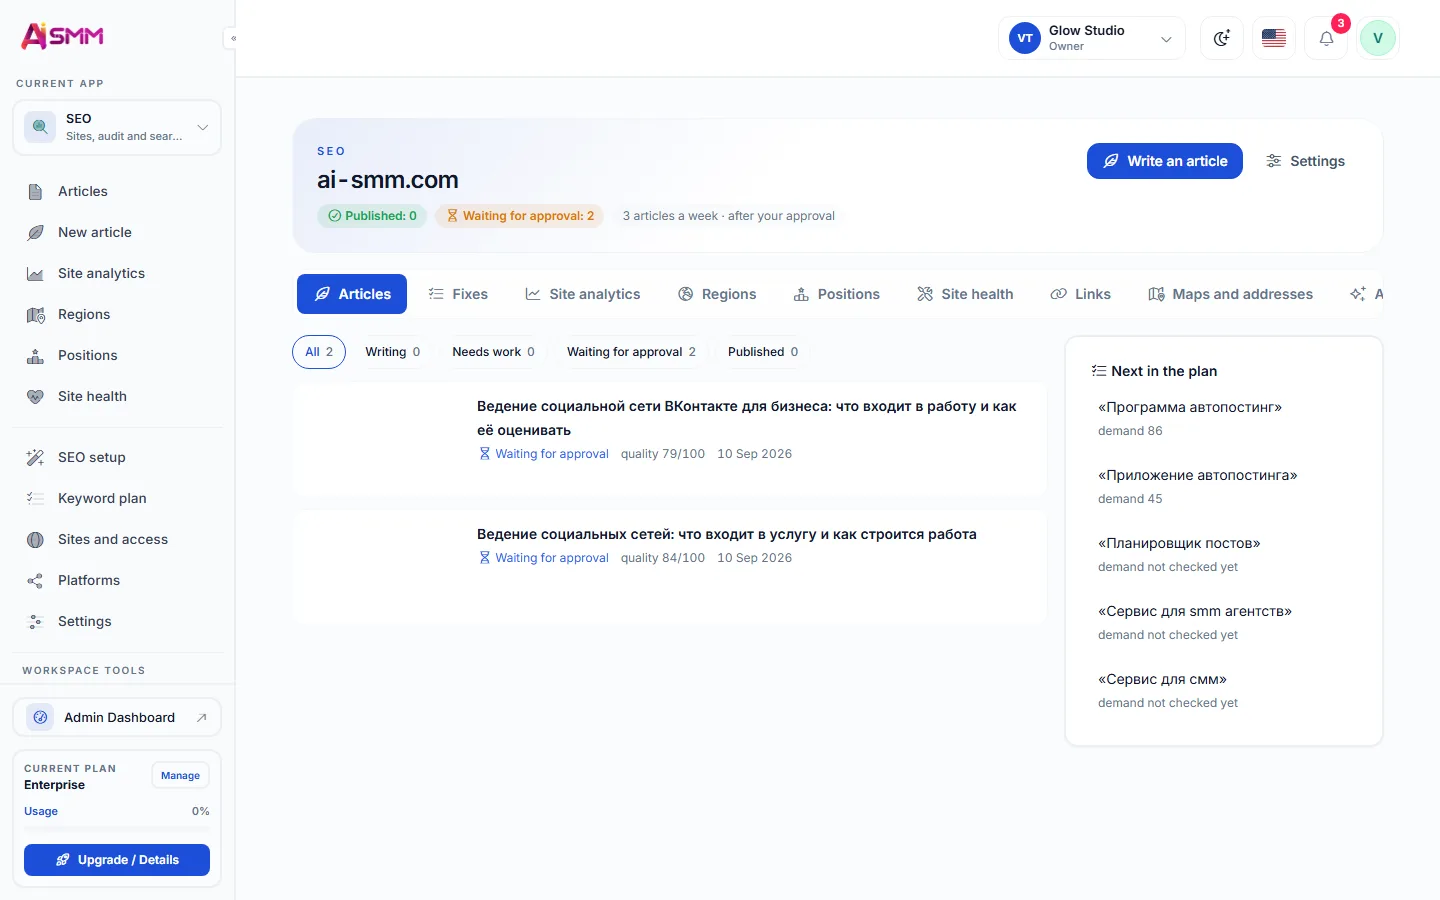Click the Write an article button
Viewport: 1440px width, 900px height.
pyautogui.click(x=1165, y=161)
